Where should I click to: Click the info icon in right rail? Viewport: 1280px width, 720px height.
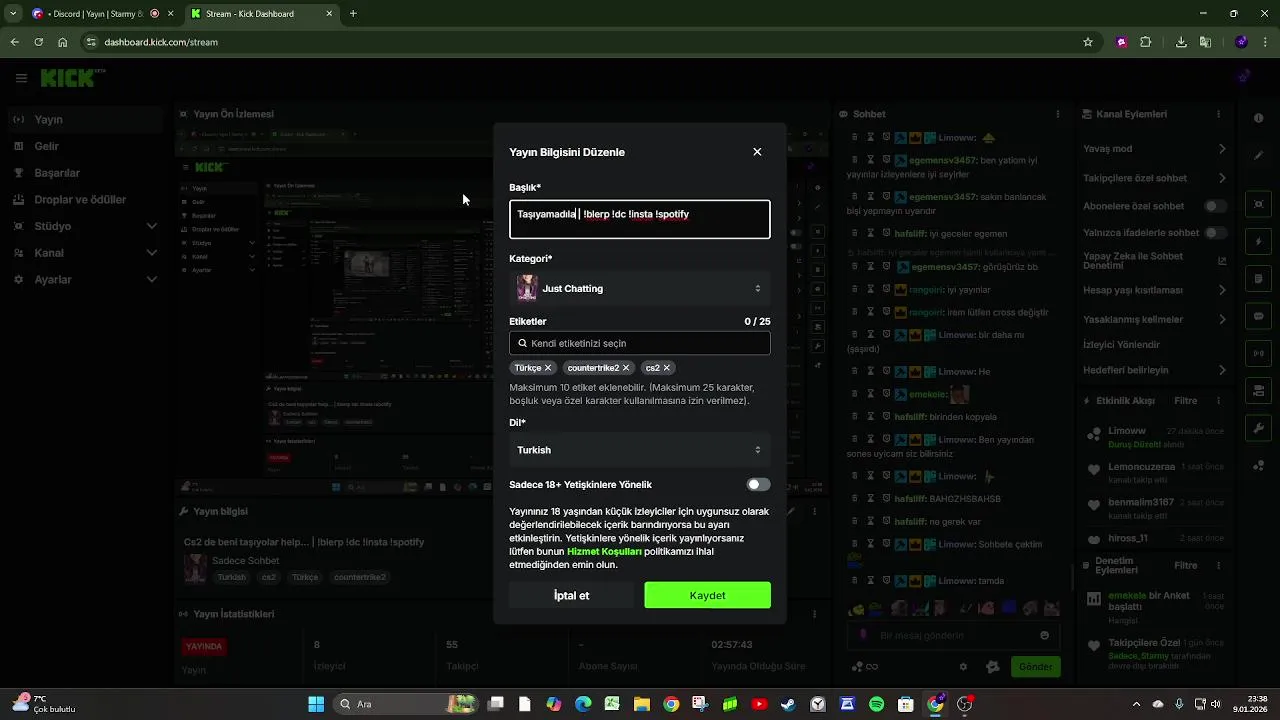[1259, 118]
